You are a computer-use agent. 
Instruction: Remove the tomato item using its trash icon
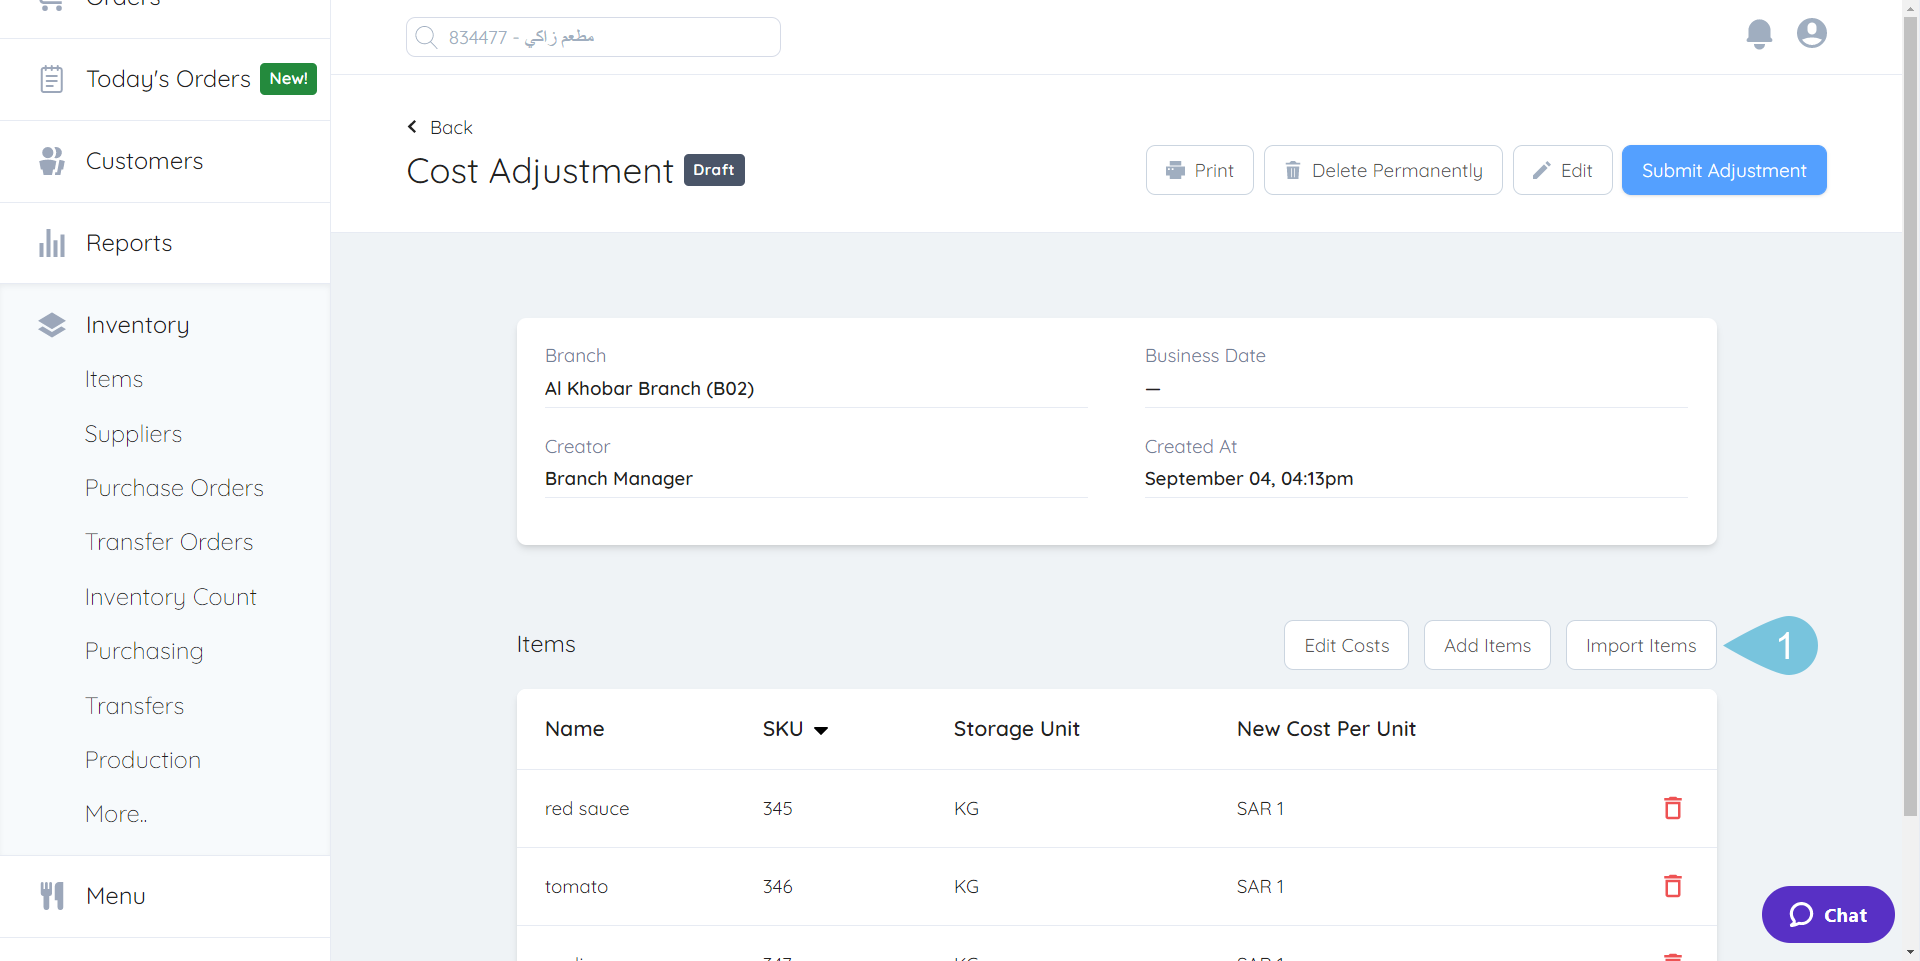click(x=1672, y=886)
